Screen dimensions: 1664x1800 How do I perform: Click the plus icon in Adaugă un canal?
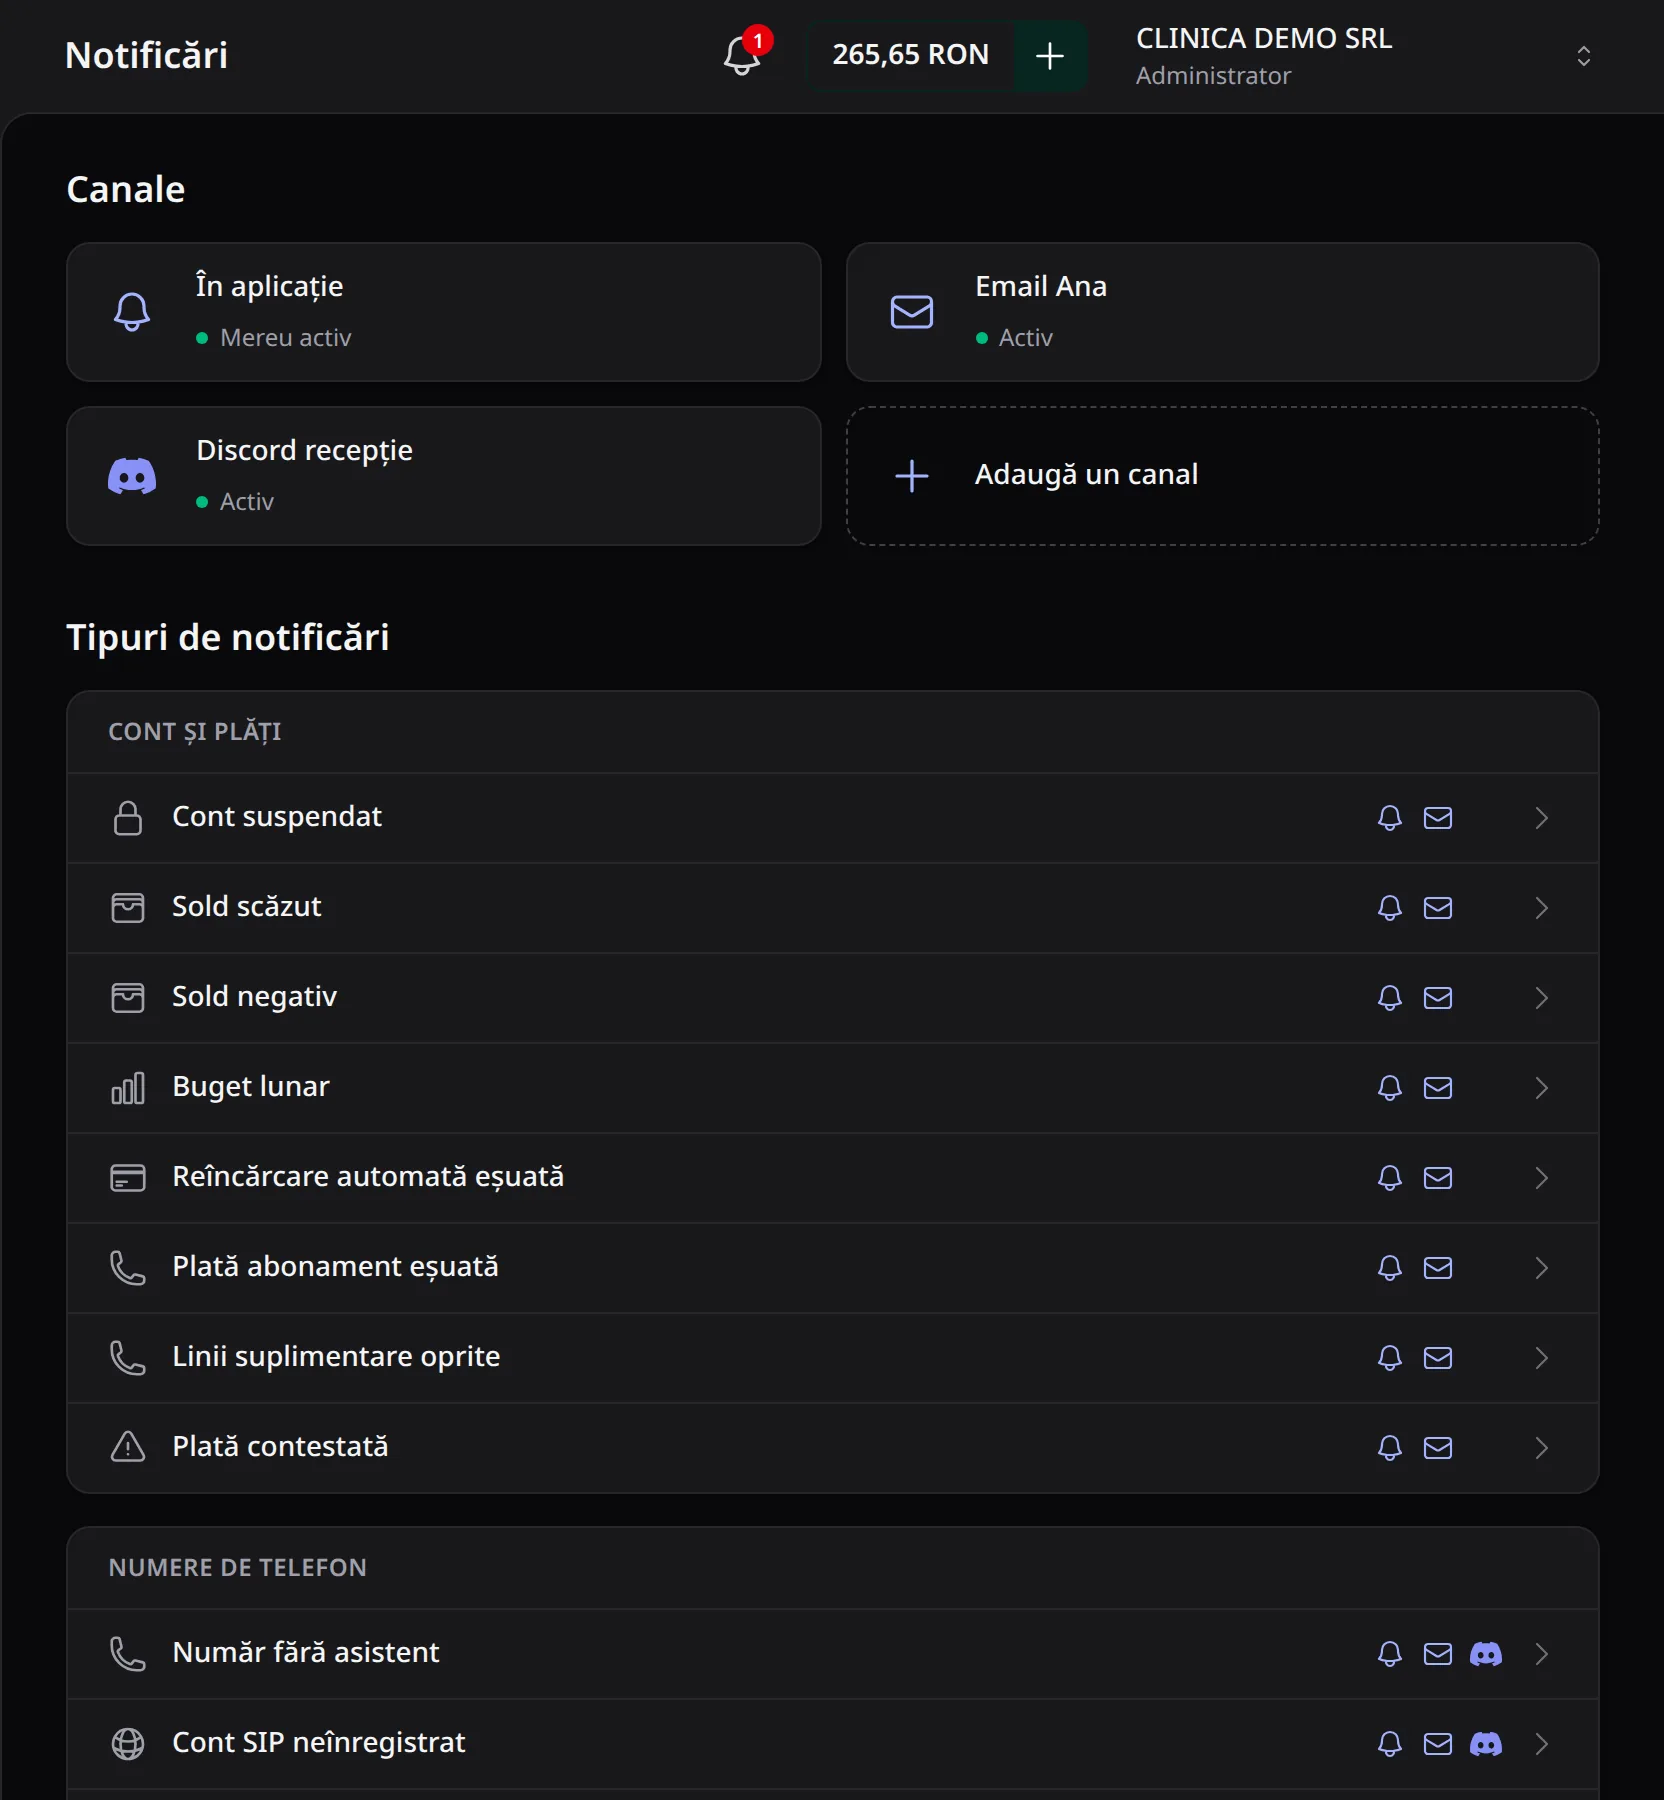pyautogui.click(x=912, y=476)
